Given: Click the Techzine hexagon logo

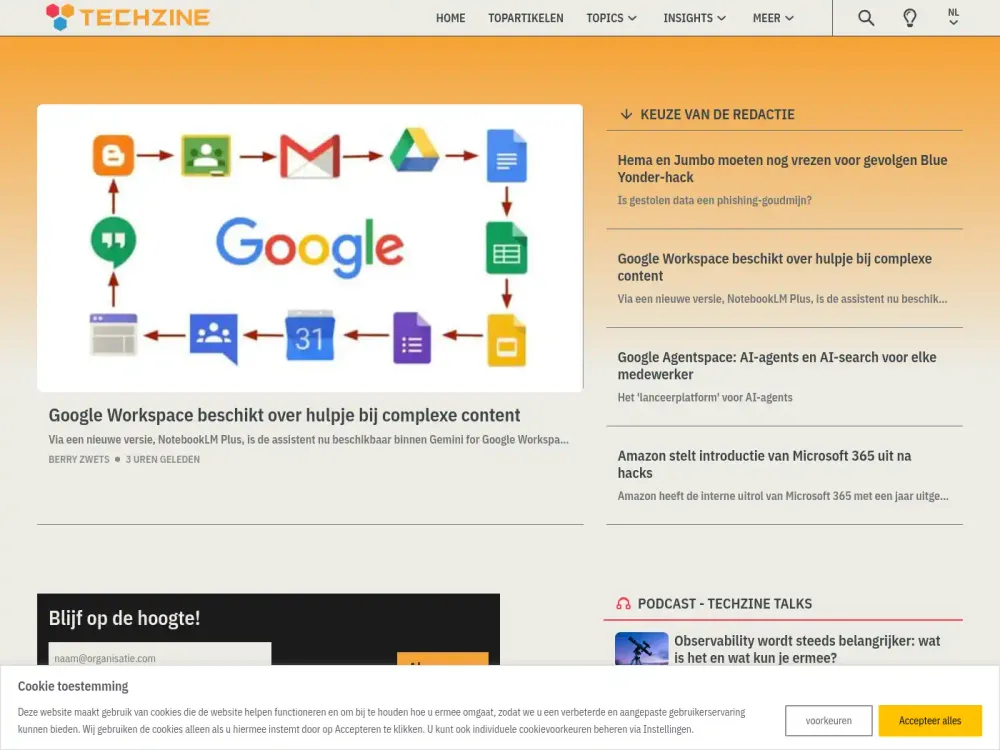Looking at the screenshot, I should (x=57, y=17).
